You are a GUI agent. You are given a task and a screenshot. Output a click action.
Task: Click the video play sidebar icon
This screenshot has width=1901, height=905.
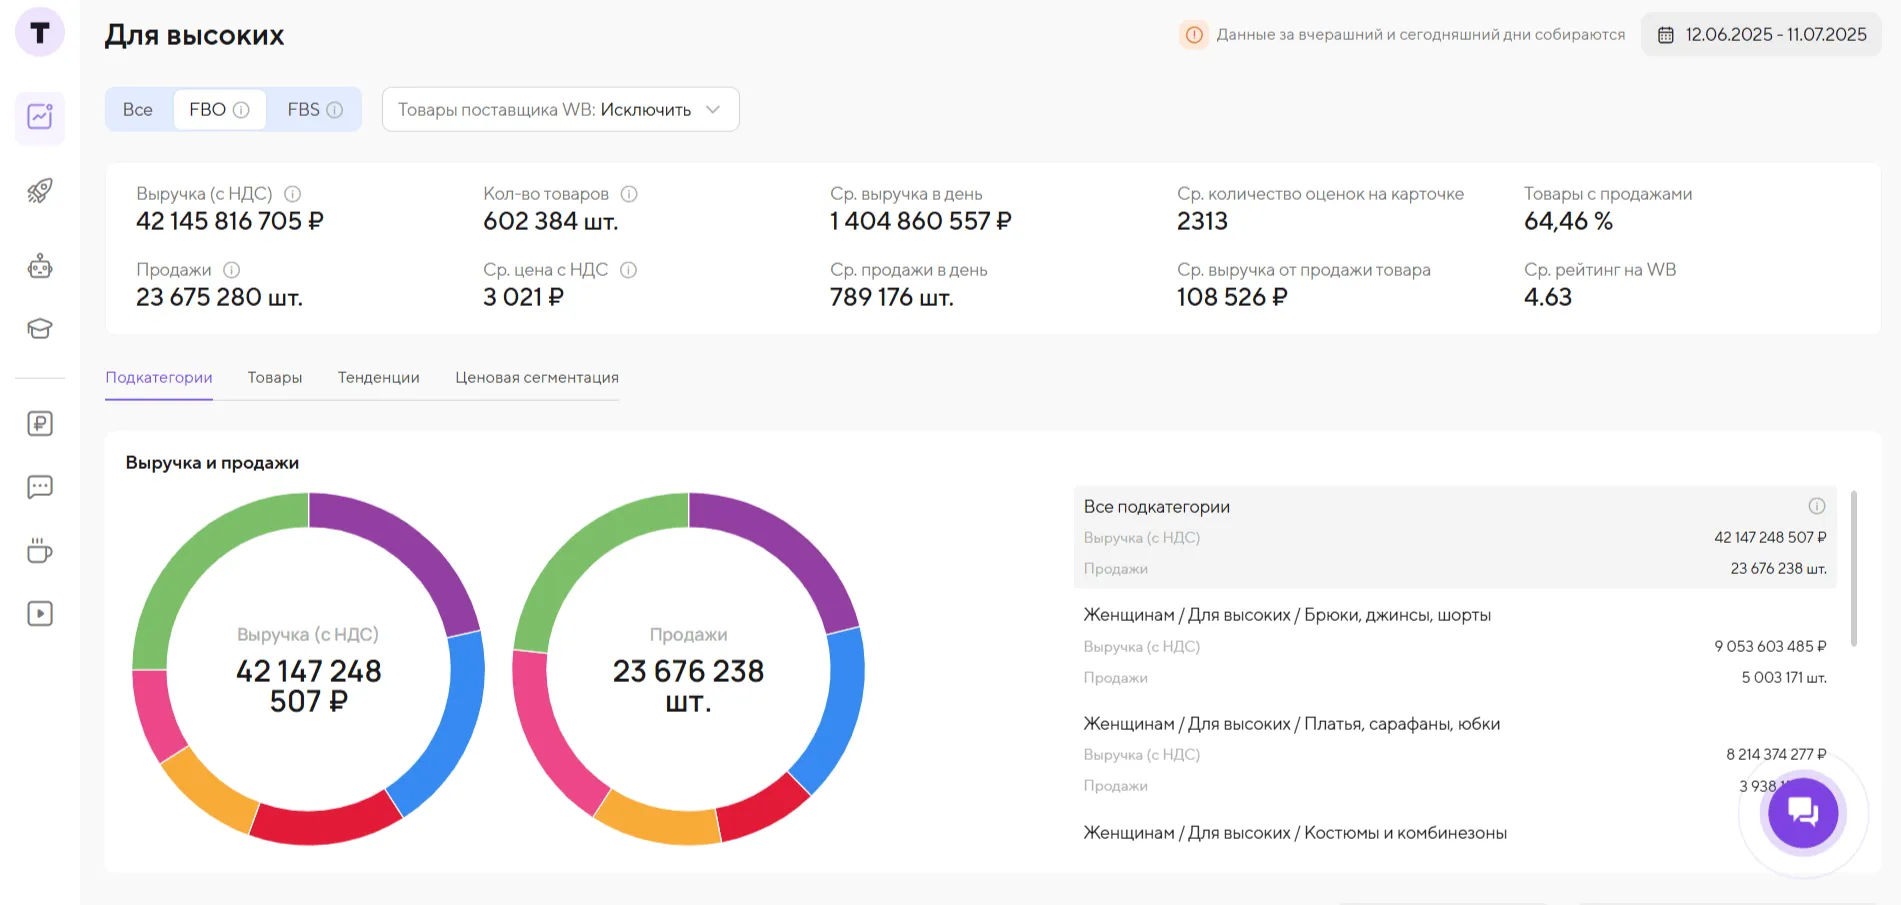(40, 614)
